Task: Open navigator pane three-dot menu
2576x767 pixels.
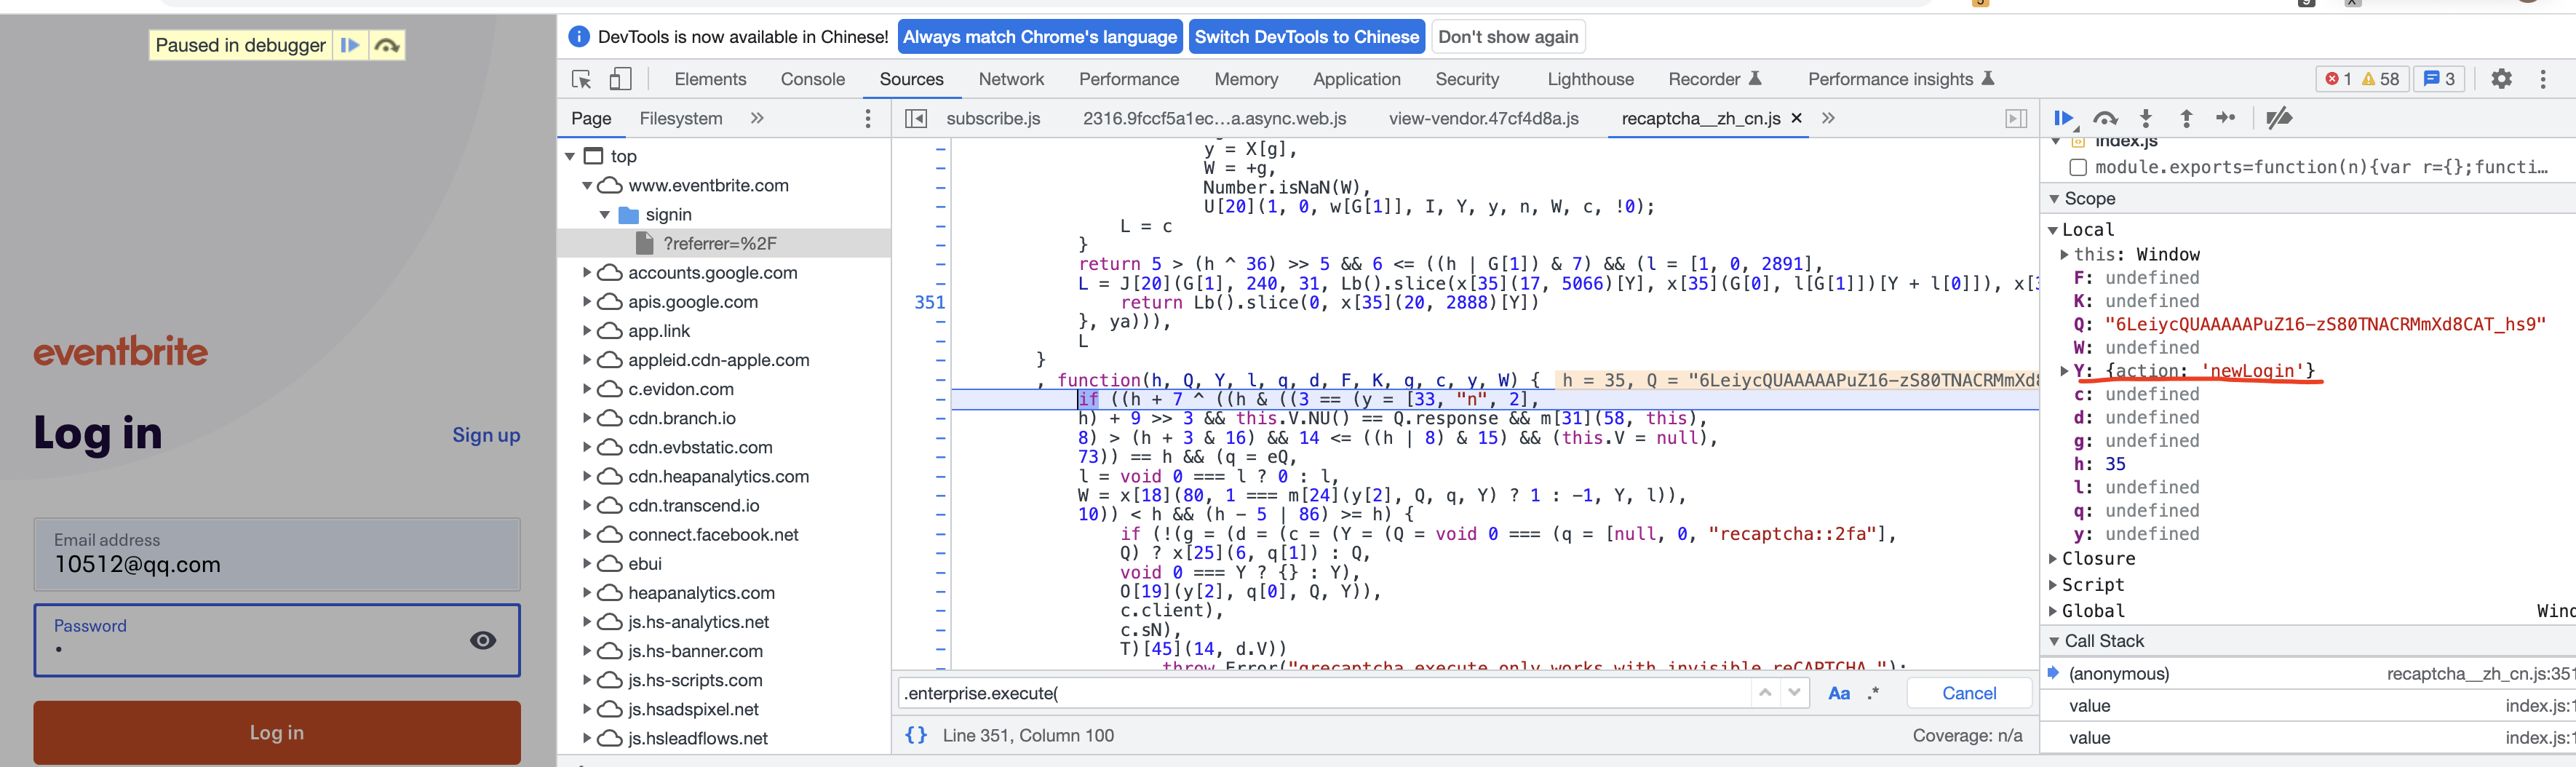Action: (x=867, y=119)
